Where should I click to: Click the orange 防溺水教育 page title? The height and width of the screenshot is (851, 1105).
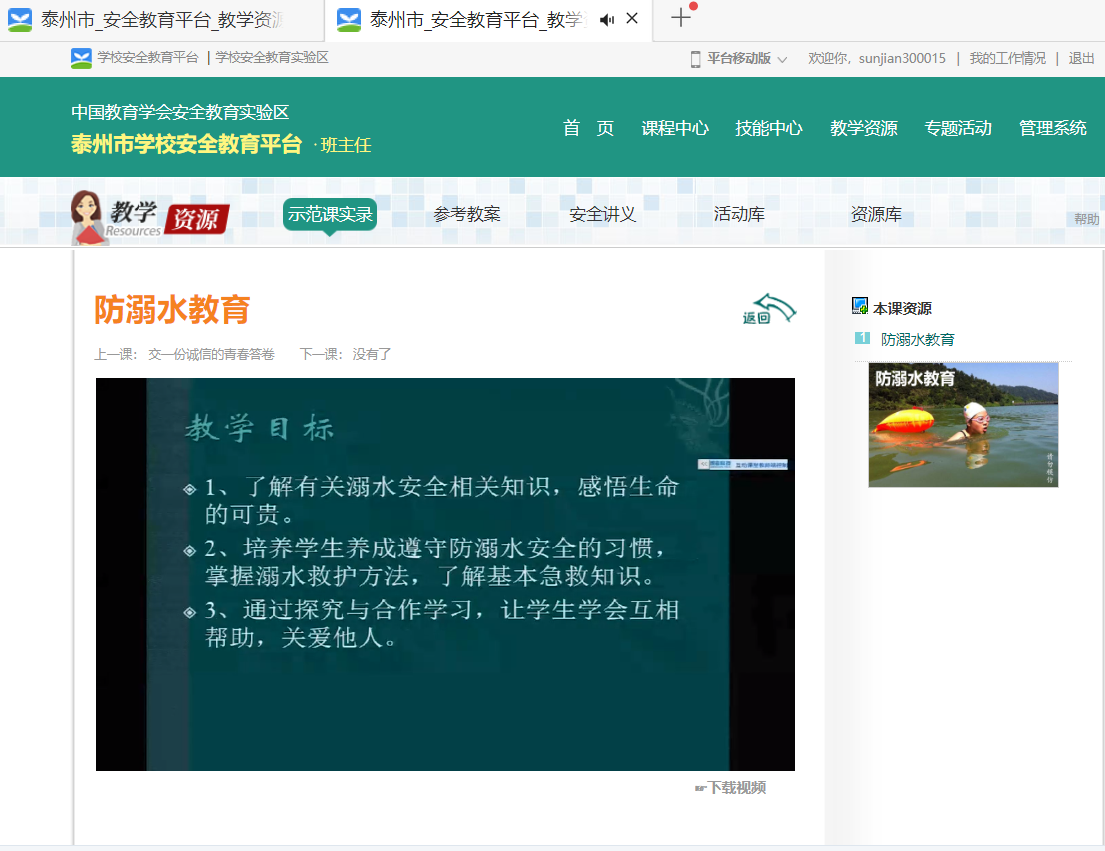click(x=173, y=310)
